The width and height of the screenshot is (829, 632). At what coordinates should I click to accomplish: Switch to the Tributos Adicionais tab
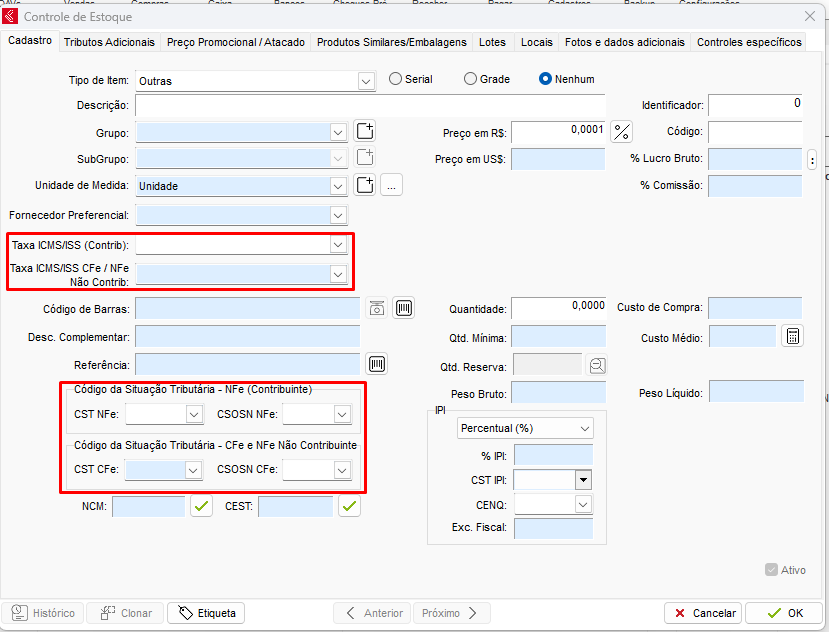tap(109, 42)
